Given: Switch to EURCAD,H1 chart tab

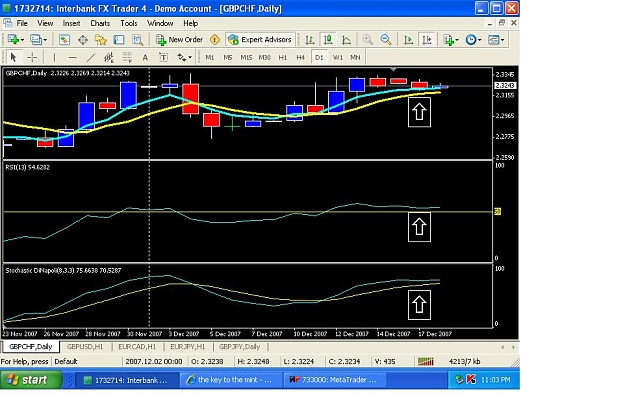Looking at the screenshot, I should click(137, 346).
